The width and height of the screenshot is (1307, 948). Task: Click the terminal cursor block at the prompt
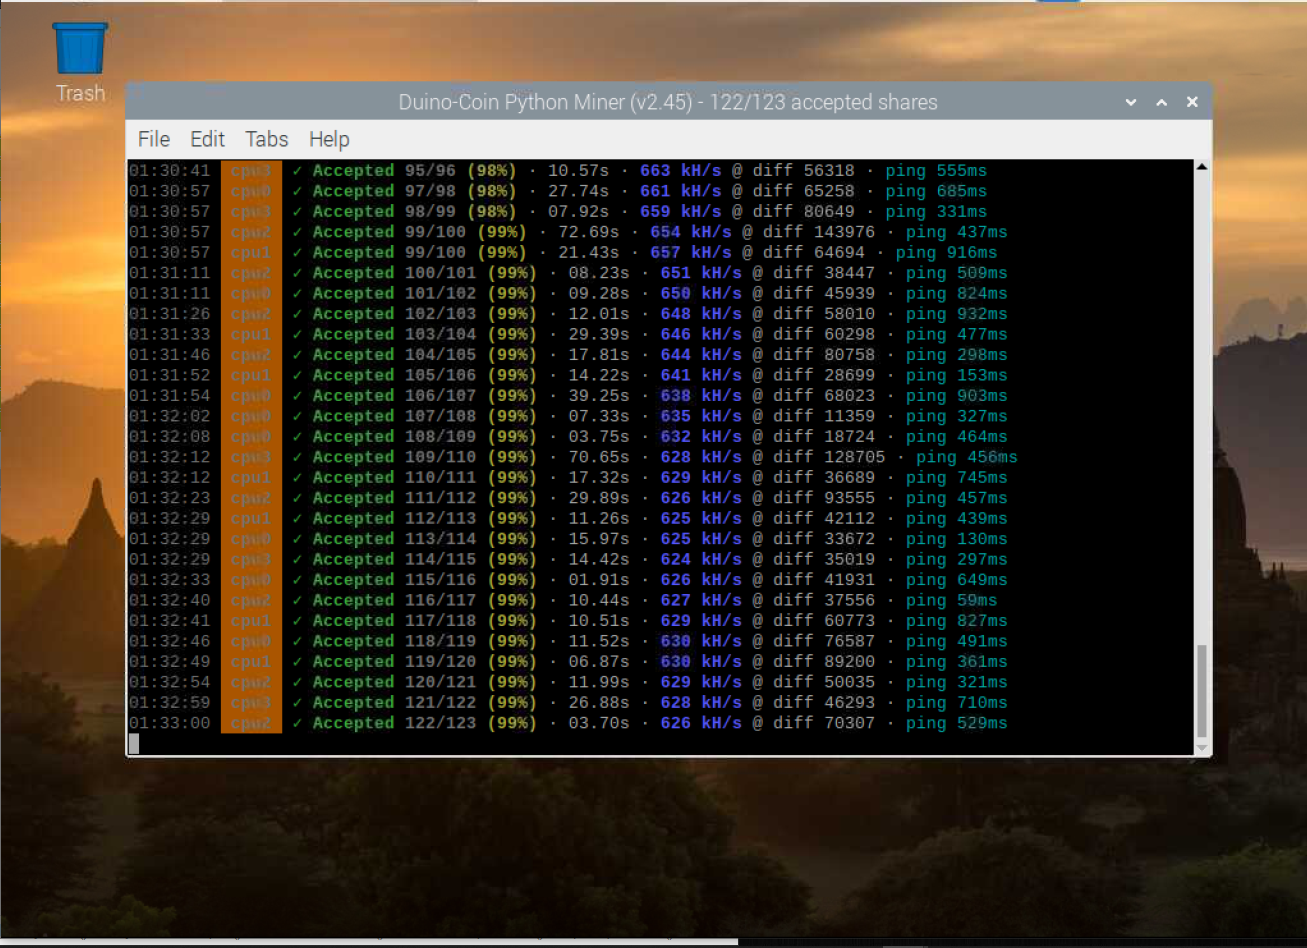pos(134,743)
